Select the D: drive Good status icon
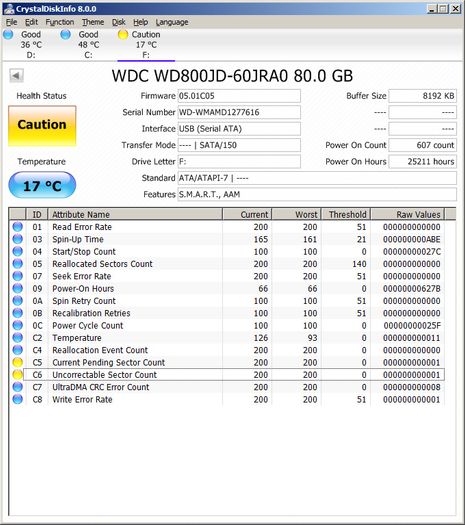 8,34
